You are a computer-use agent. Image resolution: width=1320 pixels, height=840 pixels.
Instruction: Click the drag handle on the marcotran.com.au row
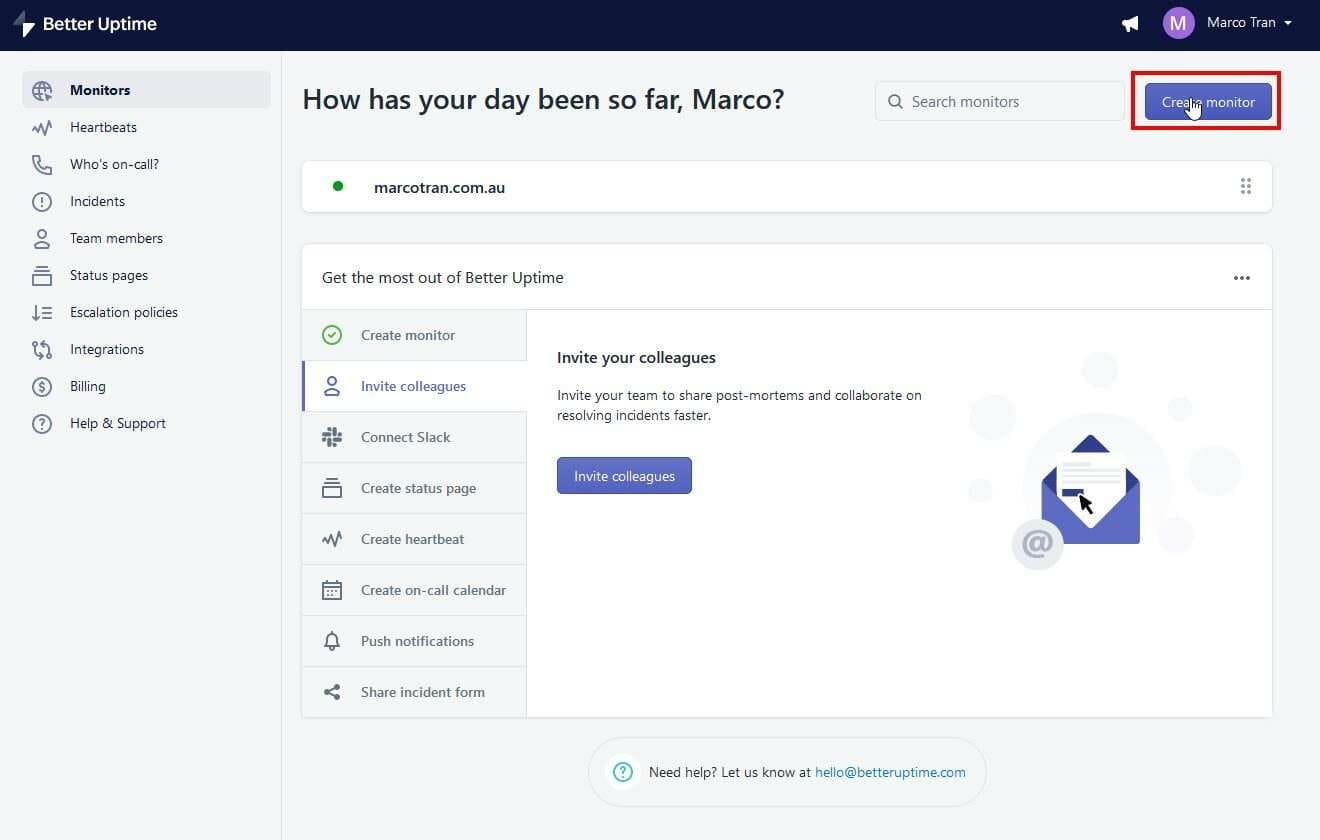coord(1246,186)
